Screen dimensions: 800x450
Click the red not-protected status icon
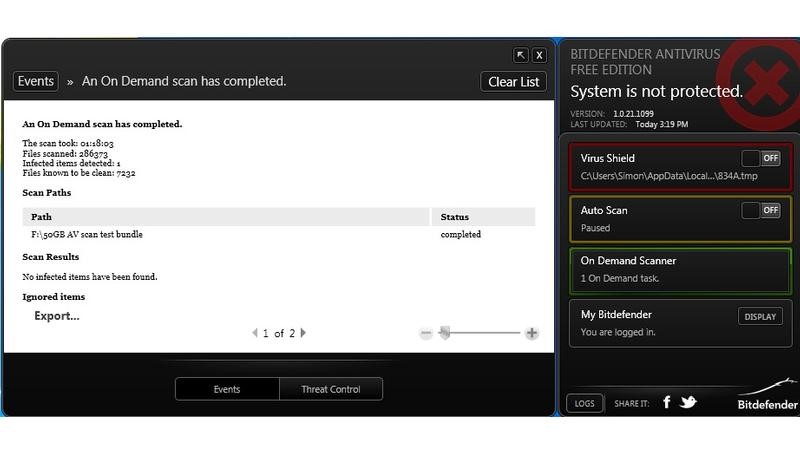pos(764,82)
